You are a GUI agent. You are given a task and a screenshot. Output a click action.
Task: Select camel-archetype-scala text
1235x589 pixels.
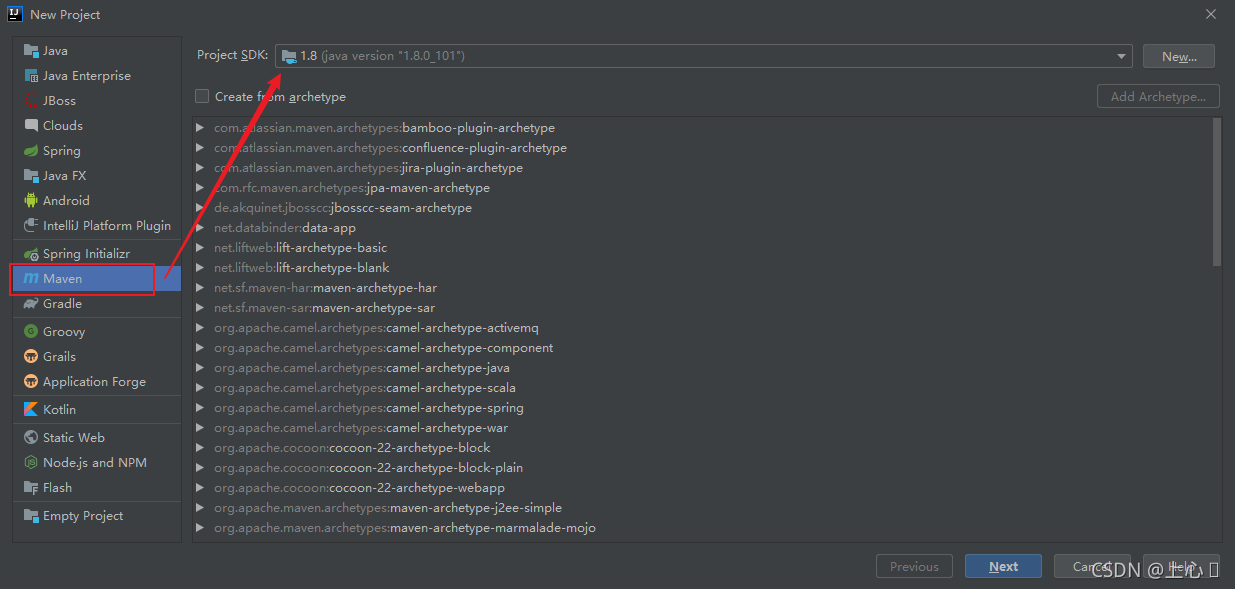tap(451, 387)
